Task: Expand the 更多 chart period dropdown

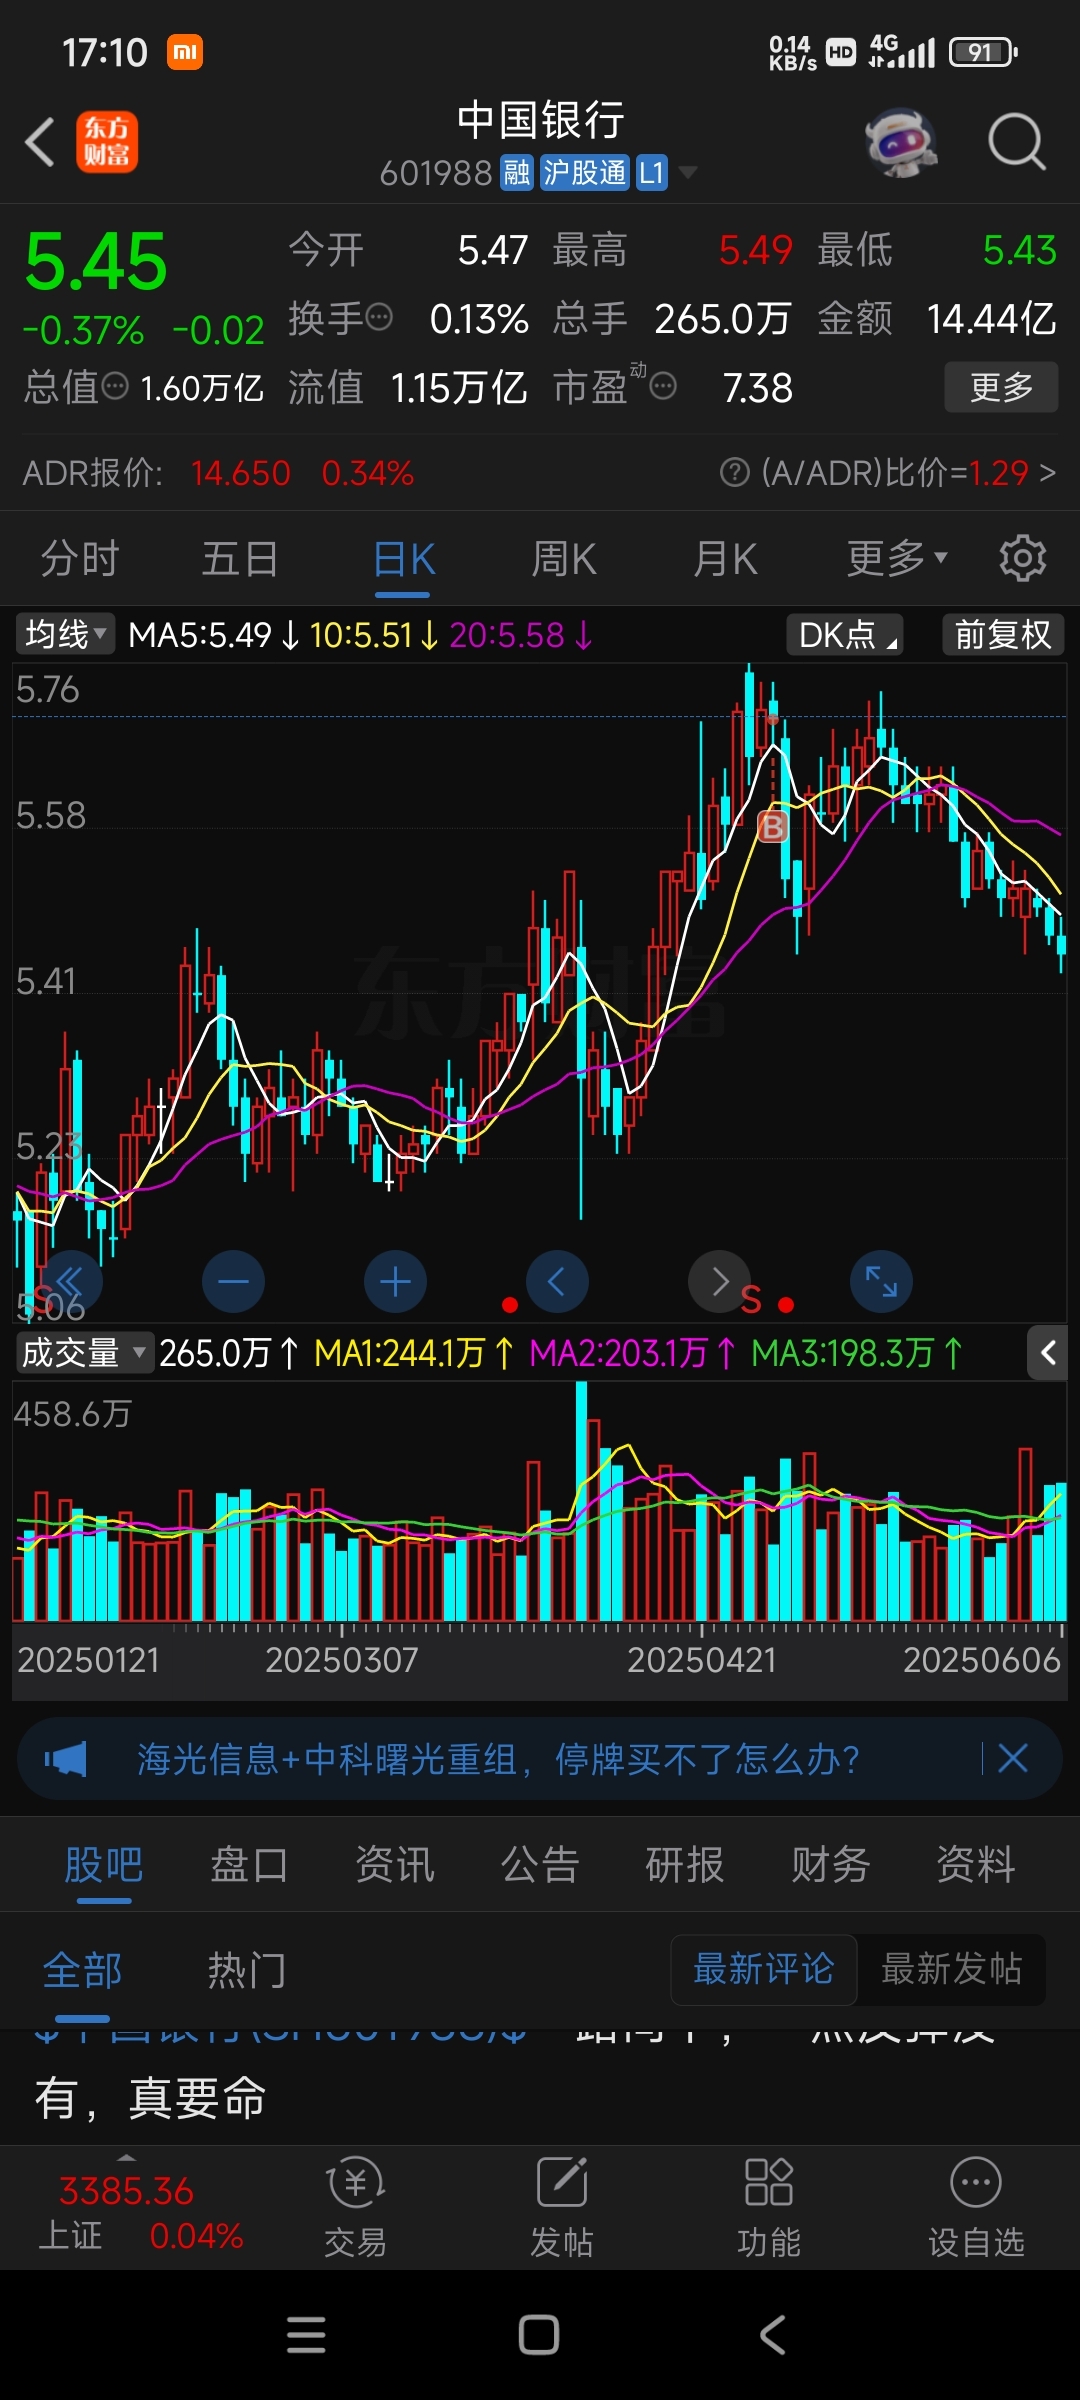Action: coord(897,558)
